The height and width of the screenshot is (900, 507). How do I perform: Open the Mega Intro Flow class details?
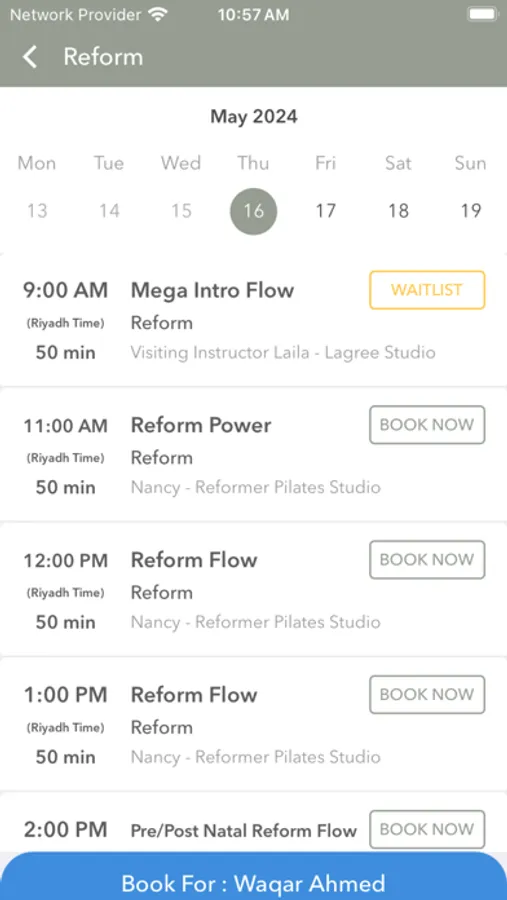point(212,290)
